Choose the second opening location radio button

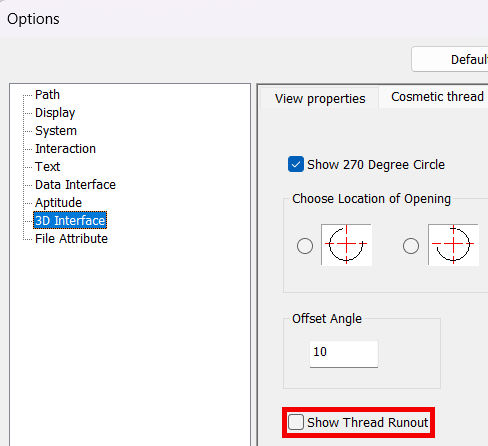(411, 246)
